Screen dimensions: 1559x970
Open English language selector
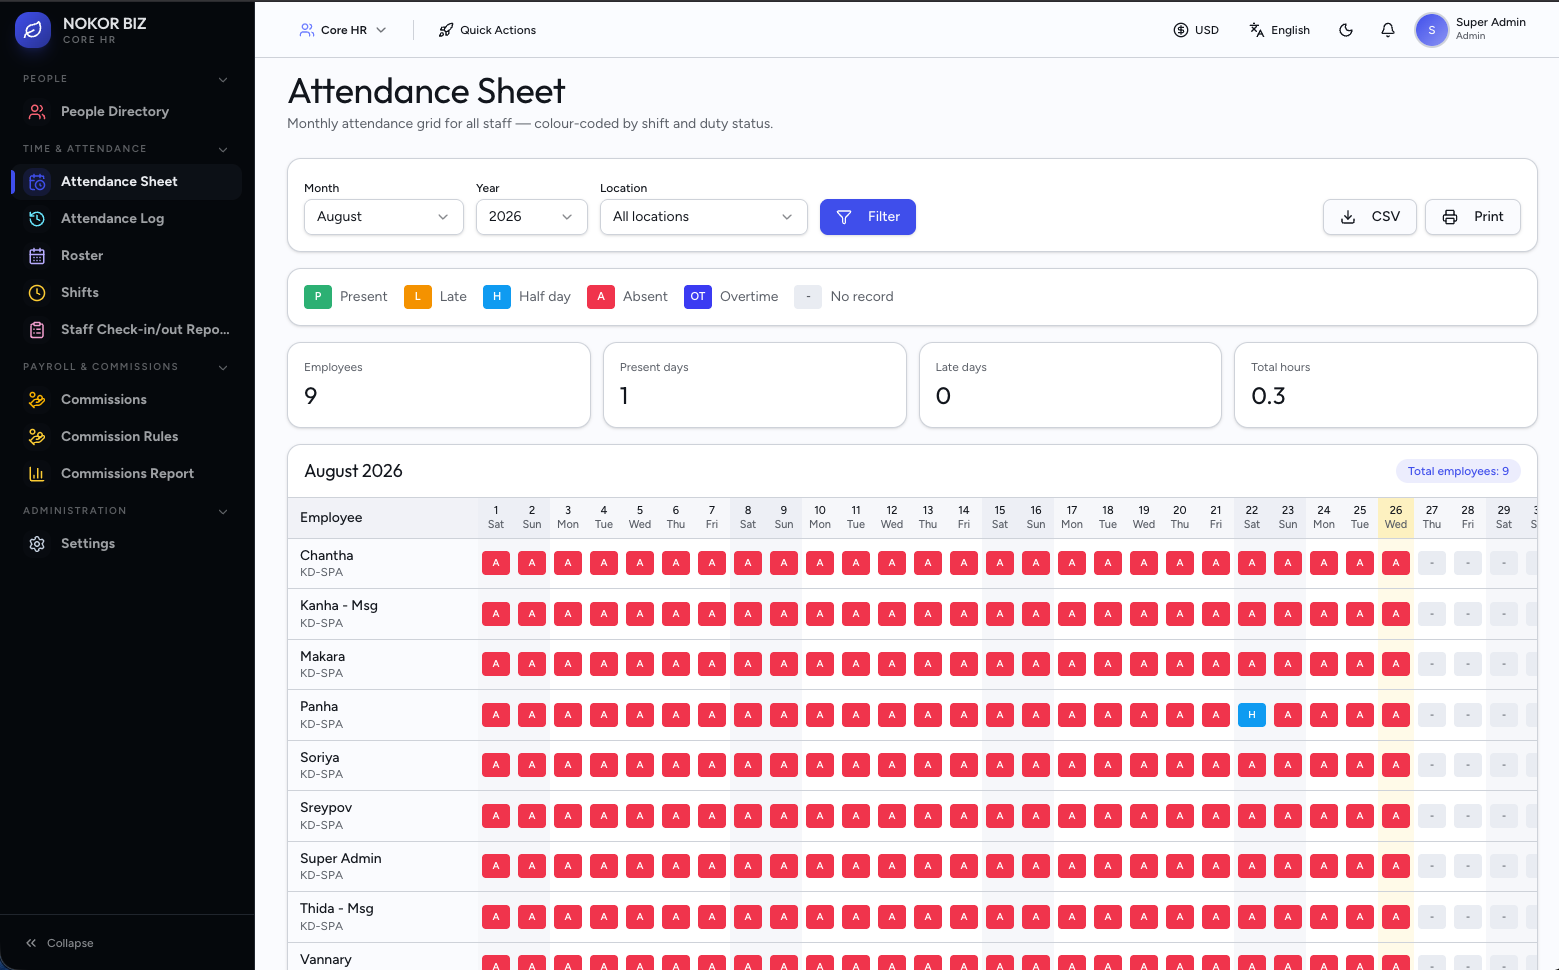click(x=1280, y=30)
